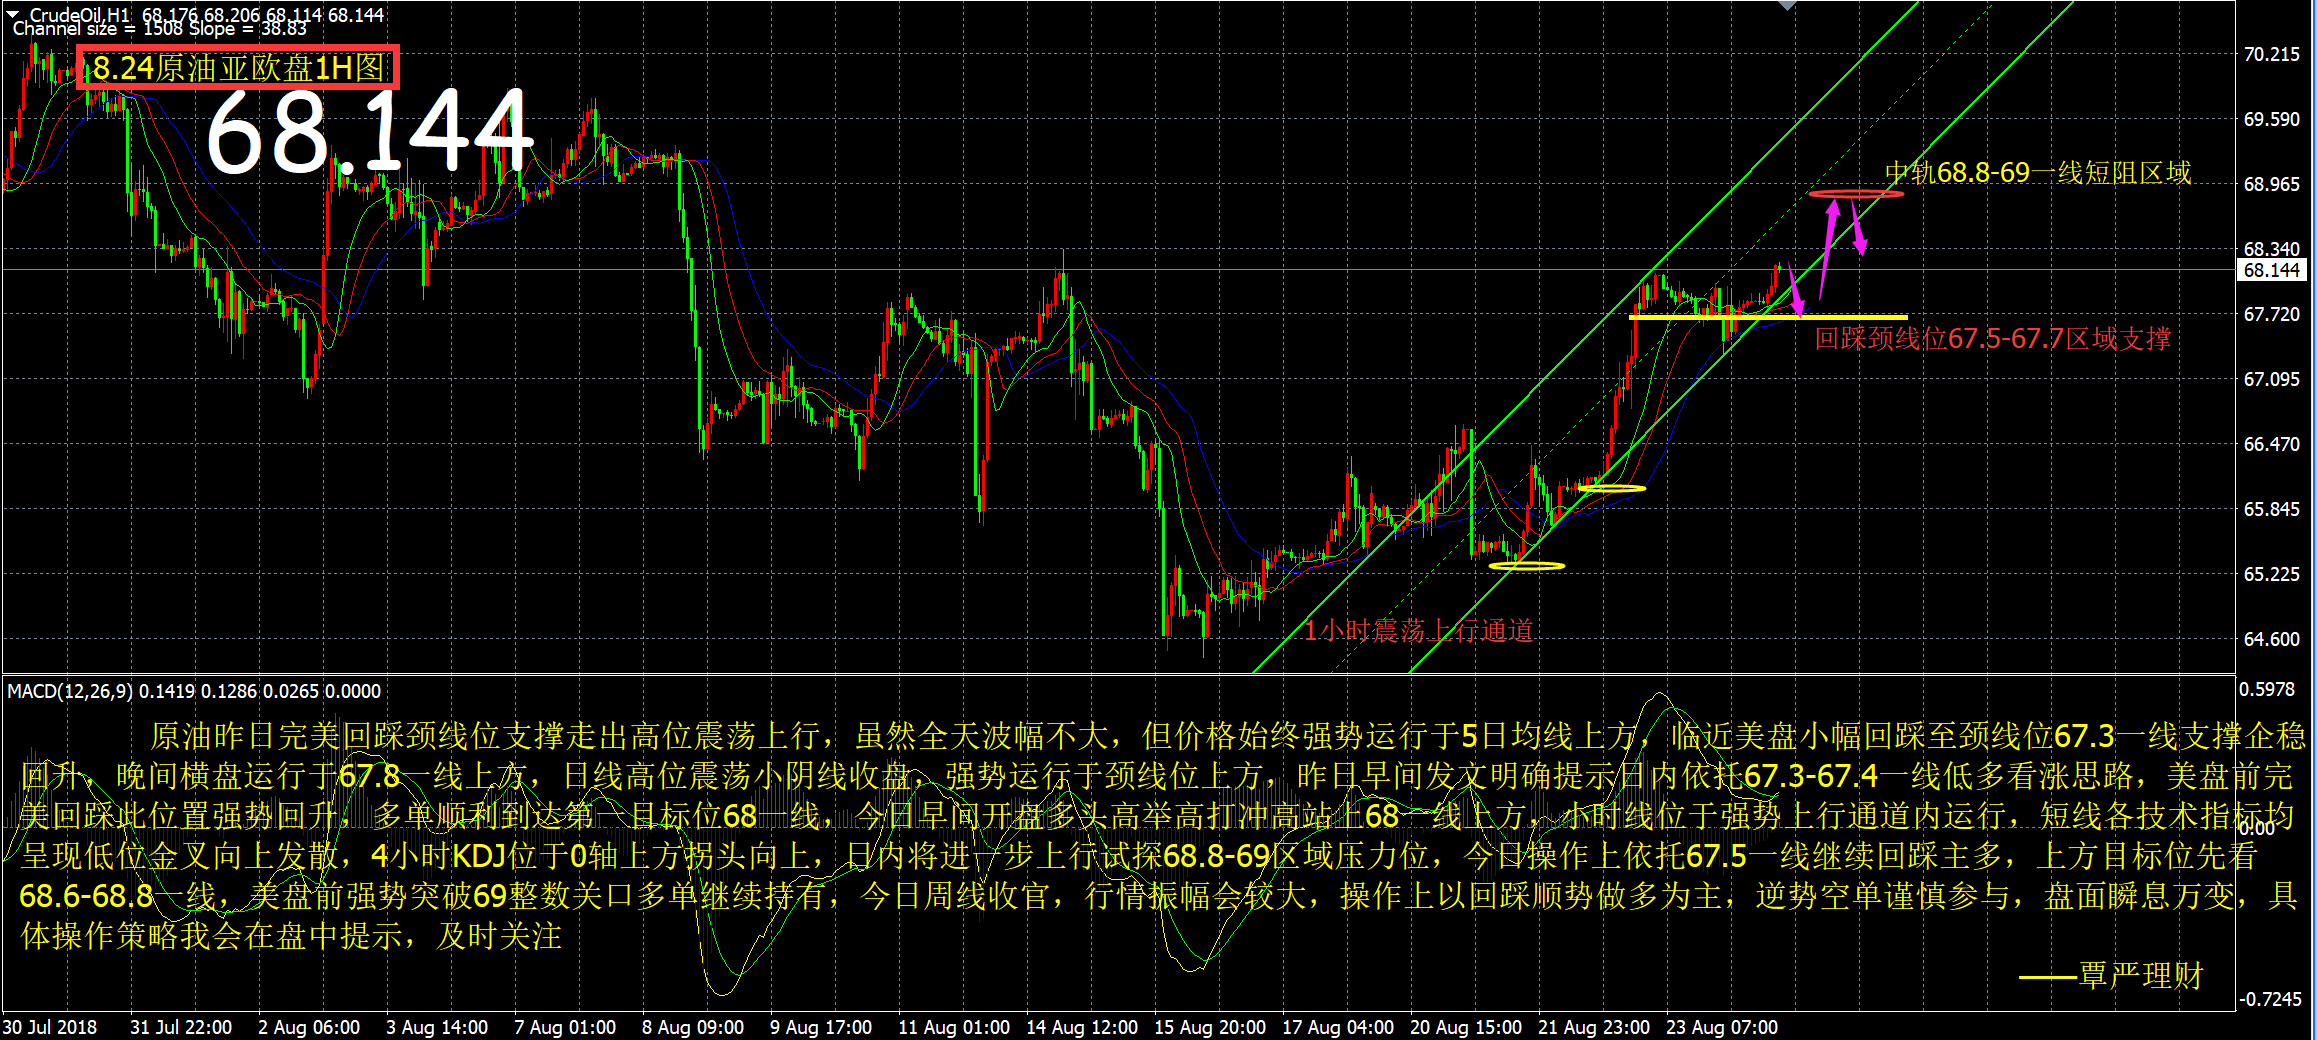Click the '覃严理财' signature text

[x=2141, y=975]
